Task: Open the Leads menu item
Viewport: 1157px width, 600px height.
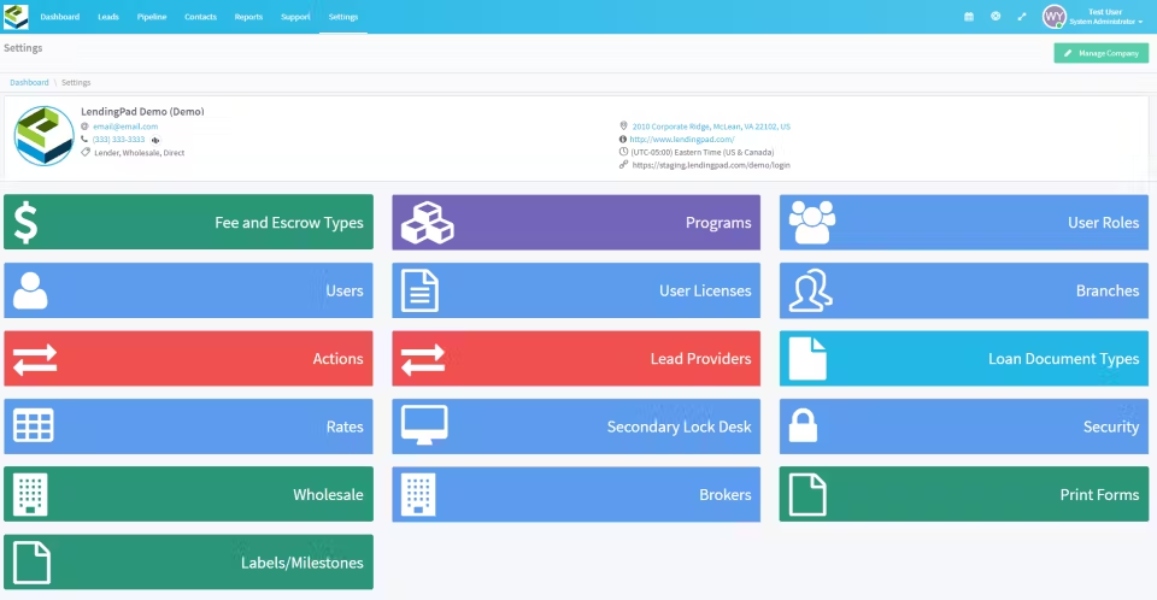Action: (x=108, y=16)
